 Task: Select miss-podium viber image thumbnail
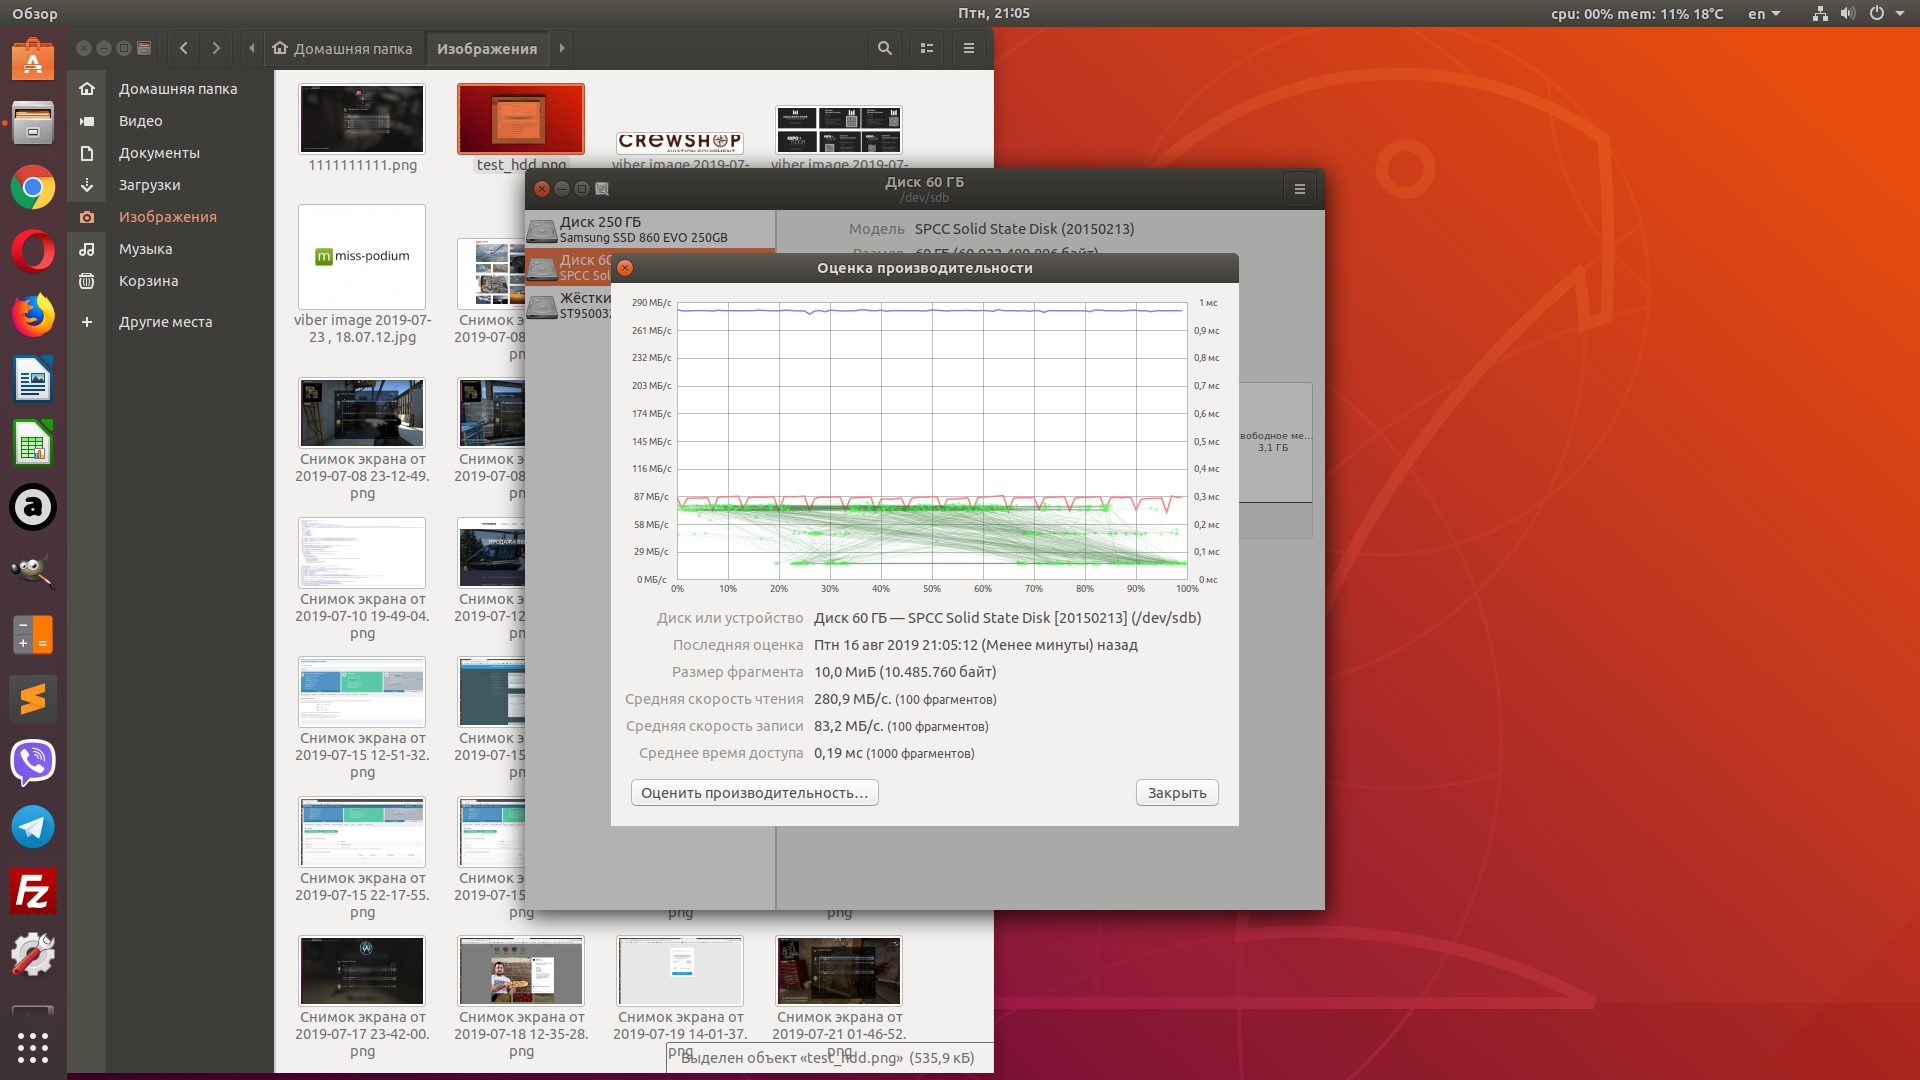[x=362, y=257]
